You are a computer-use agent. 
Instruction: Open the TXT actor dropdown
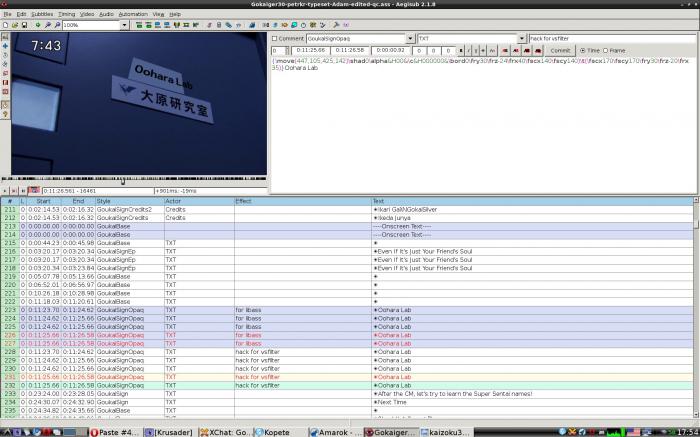tap(521, 39)
